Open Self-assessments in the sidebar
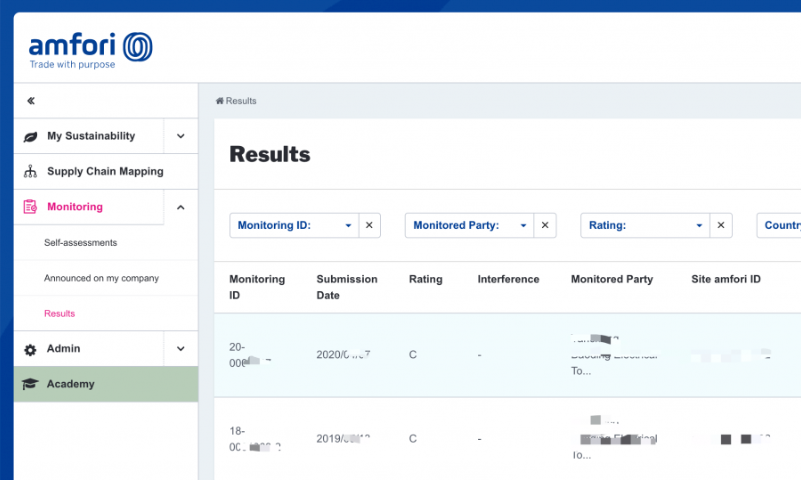Viewport: 801px width, 480px height. tap(80, 243)
